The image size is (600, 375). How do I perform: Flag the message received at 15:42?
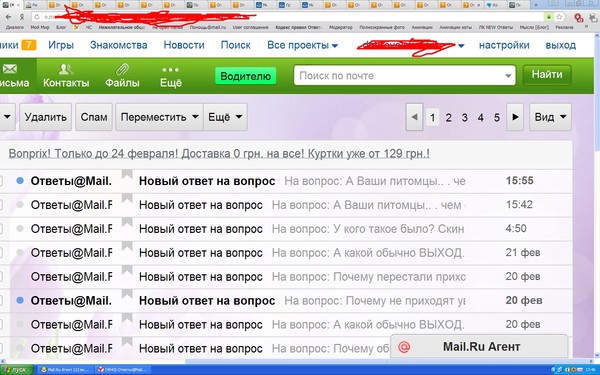point(127,199)
